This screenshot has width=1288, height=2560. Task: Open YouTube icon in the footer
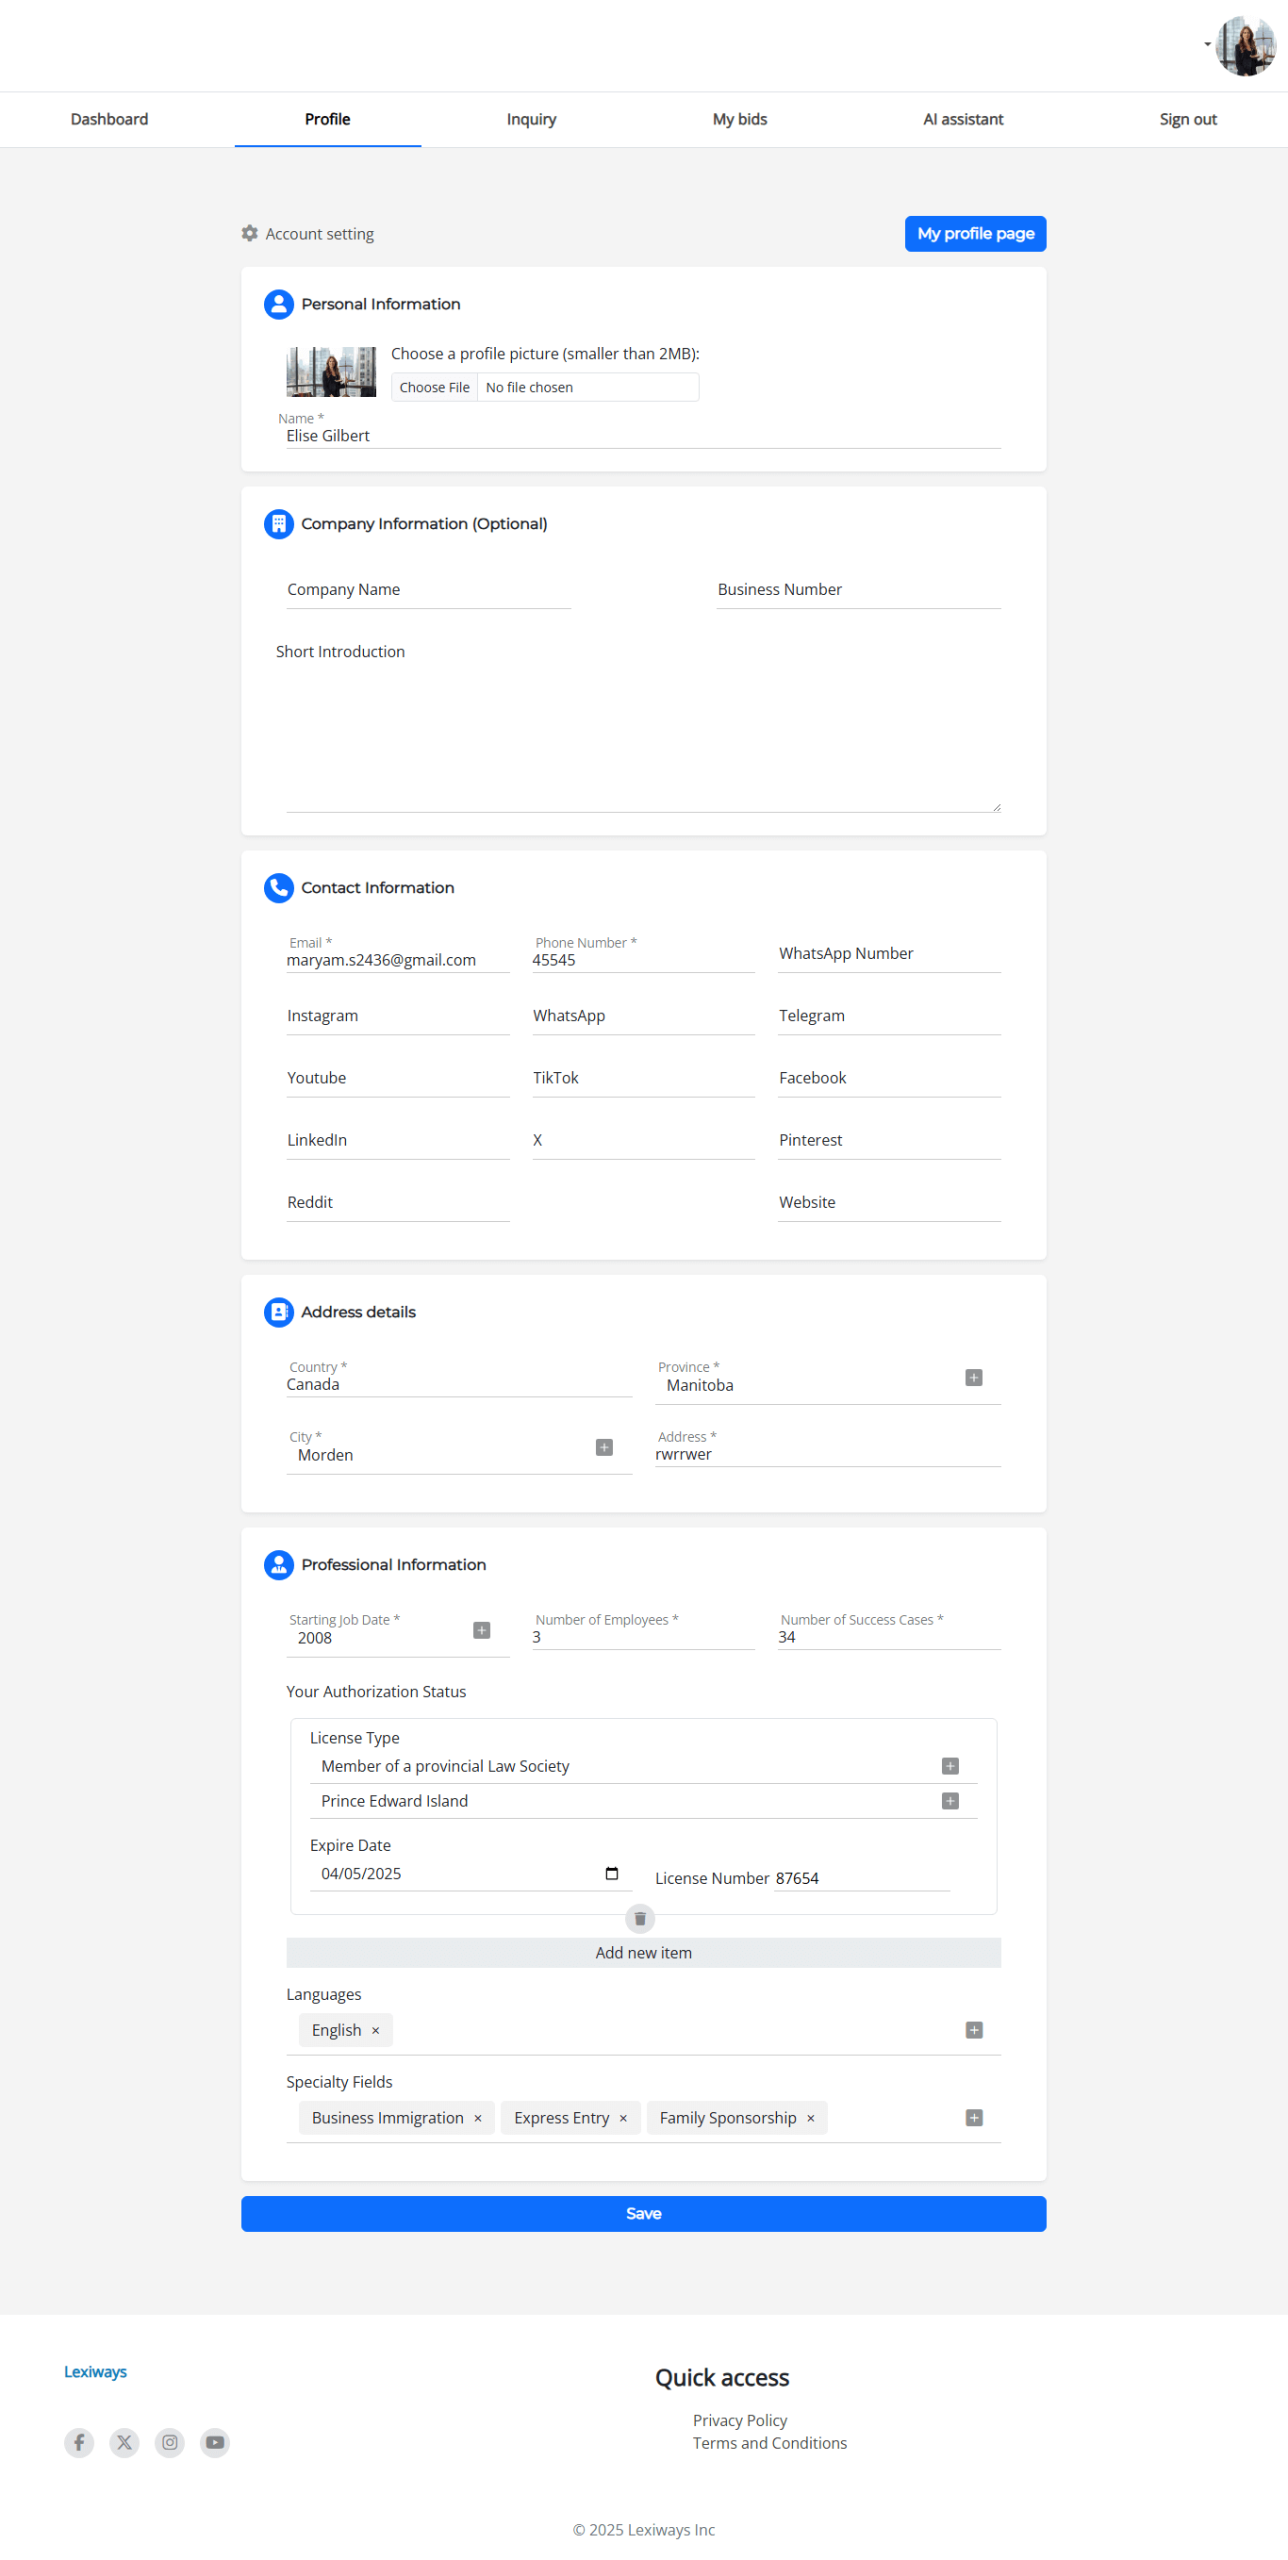pos(215,2441)
